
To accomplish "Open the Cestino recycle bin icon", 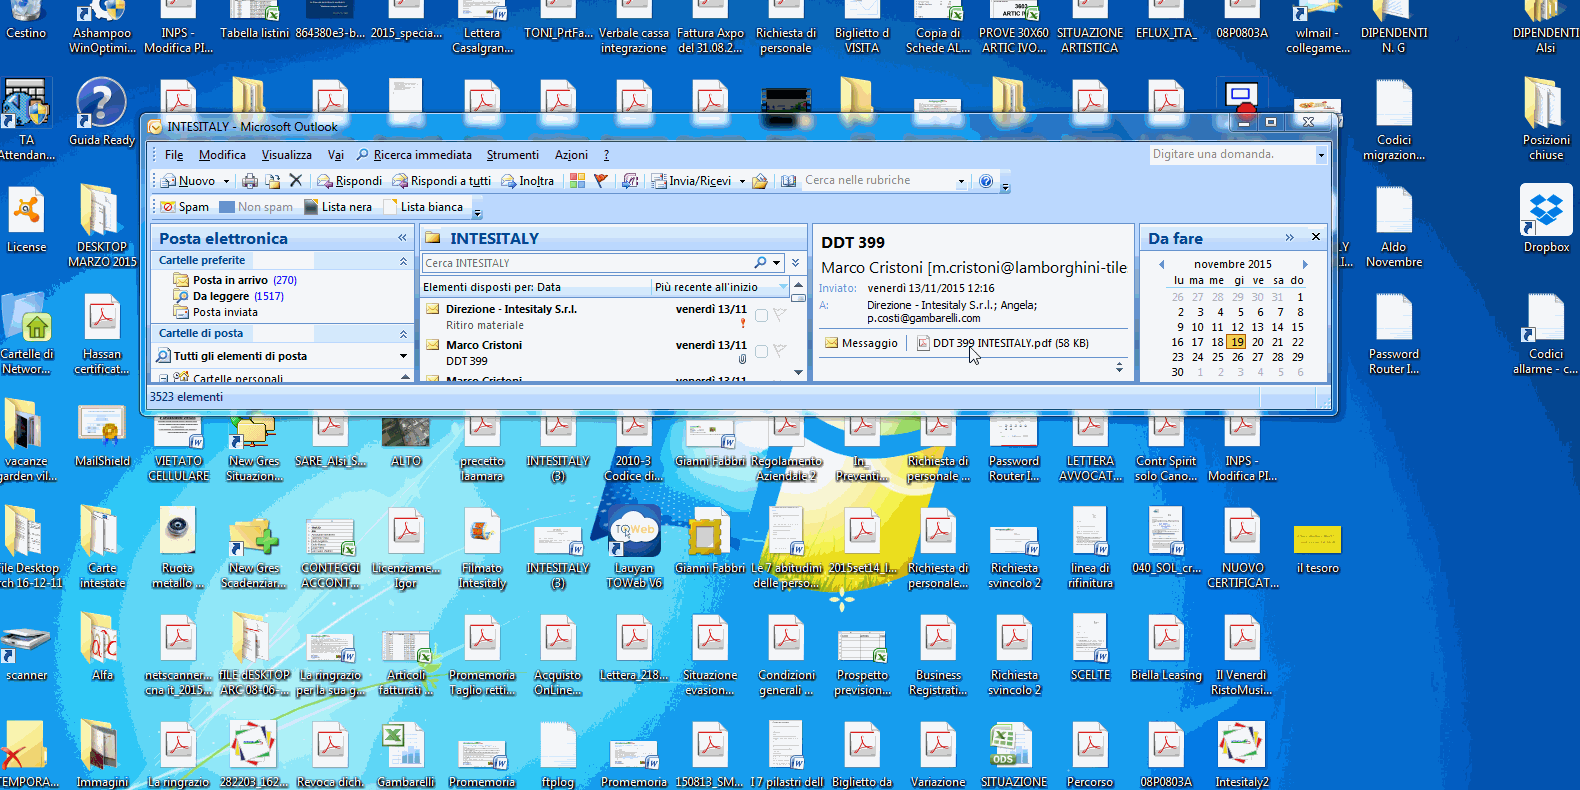I will tap(26, 20).
